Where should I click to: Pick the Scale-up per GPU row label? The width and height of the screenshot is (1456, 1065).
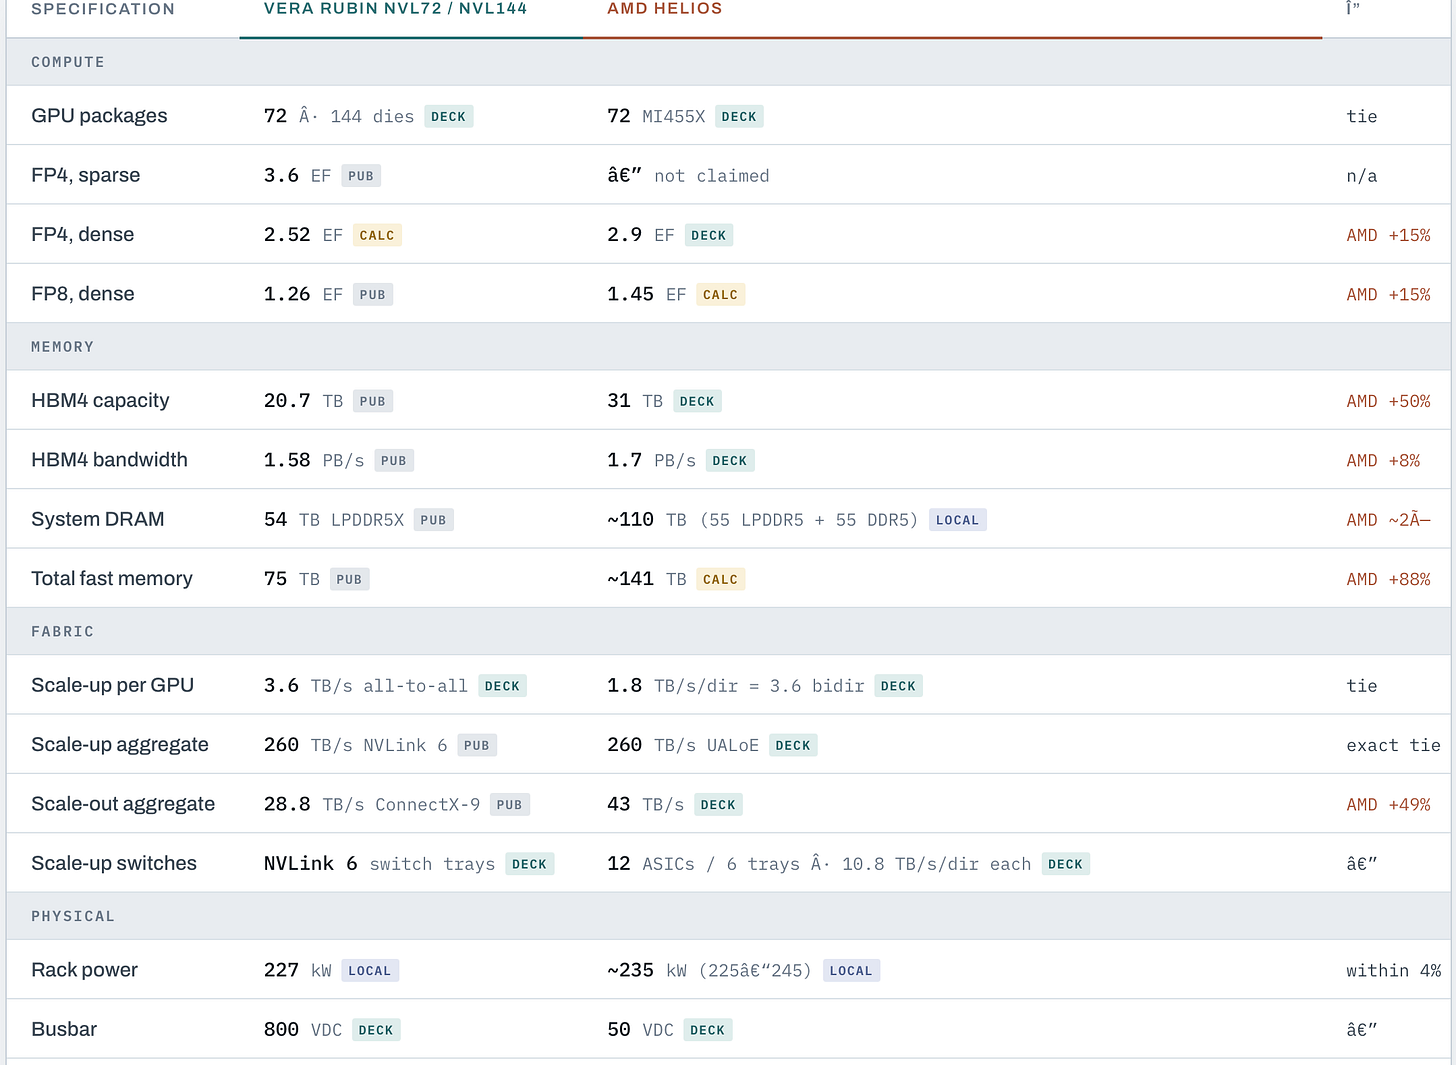112,685
